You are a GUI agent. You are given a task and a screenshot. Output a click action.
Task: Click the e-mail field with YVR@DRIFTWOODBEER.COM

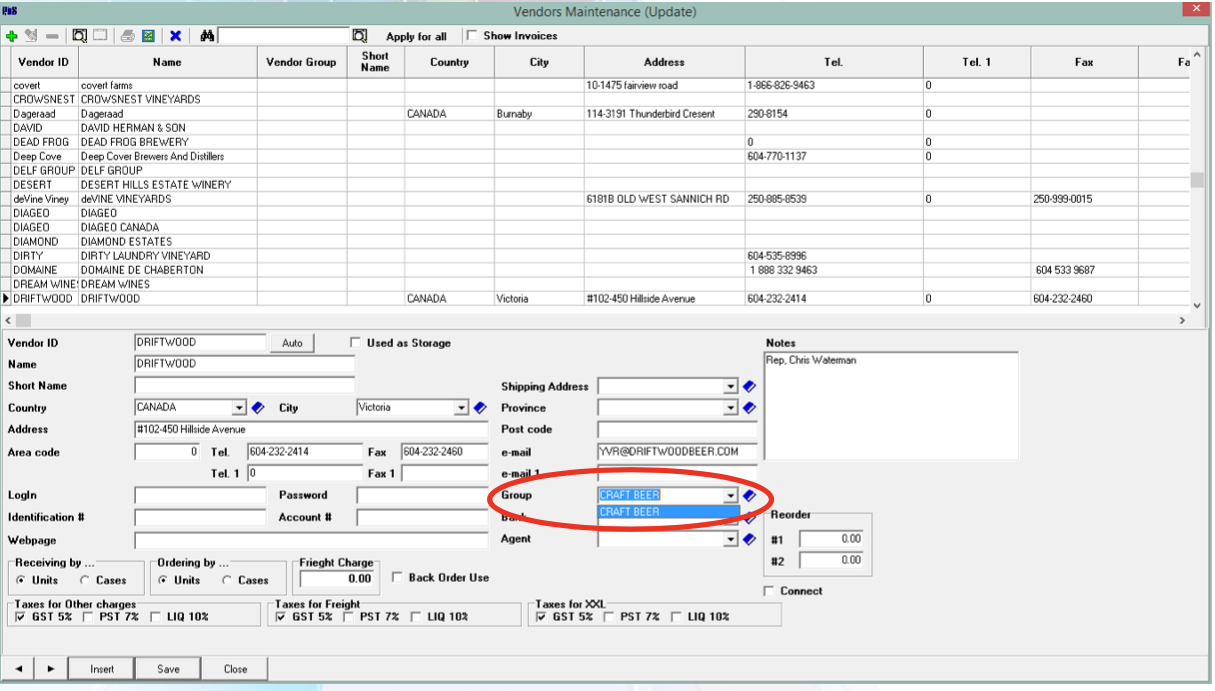(677, 452)
